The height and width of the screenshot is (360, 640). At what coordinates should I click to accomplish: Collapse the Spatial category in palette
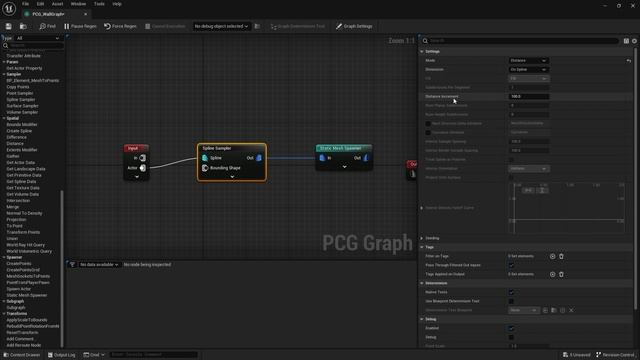click(x=4, y=118)
